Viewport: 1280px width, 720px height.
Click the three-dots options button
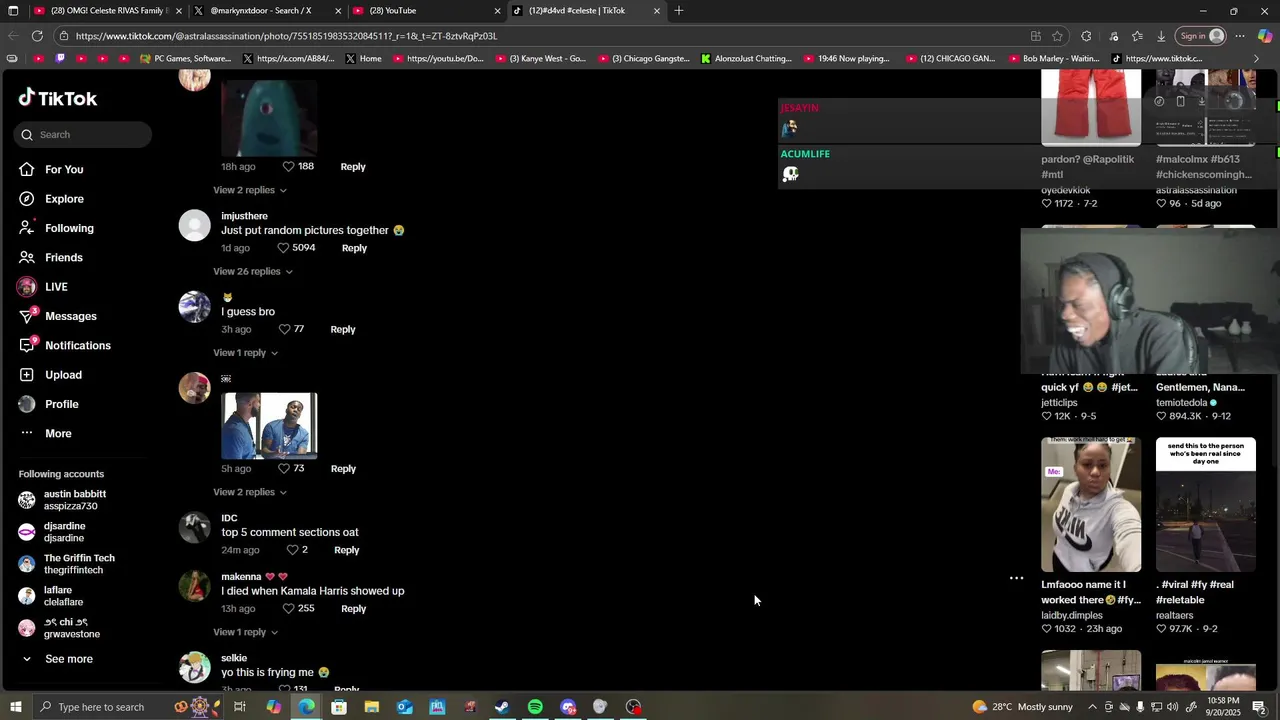coord(1016,578)
